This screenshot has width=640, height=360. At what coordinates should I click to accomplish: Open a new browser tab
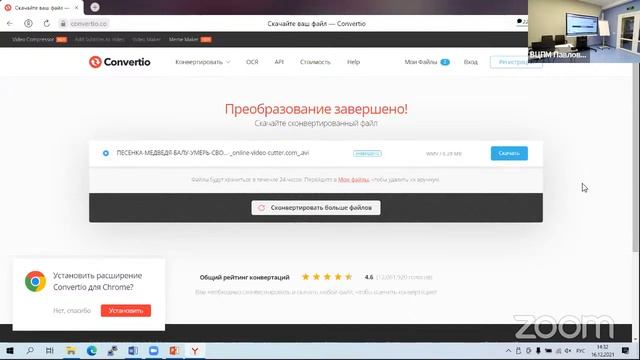click(95, 7)
